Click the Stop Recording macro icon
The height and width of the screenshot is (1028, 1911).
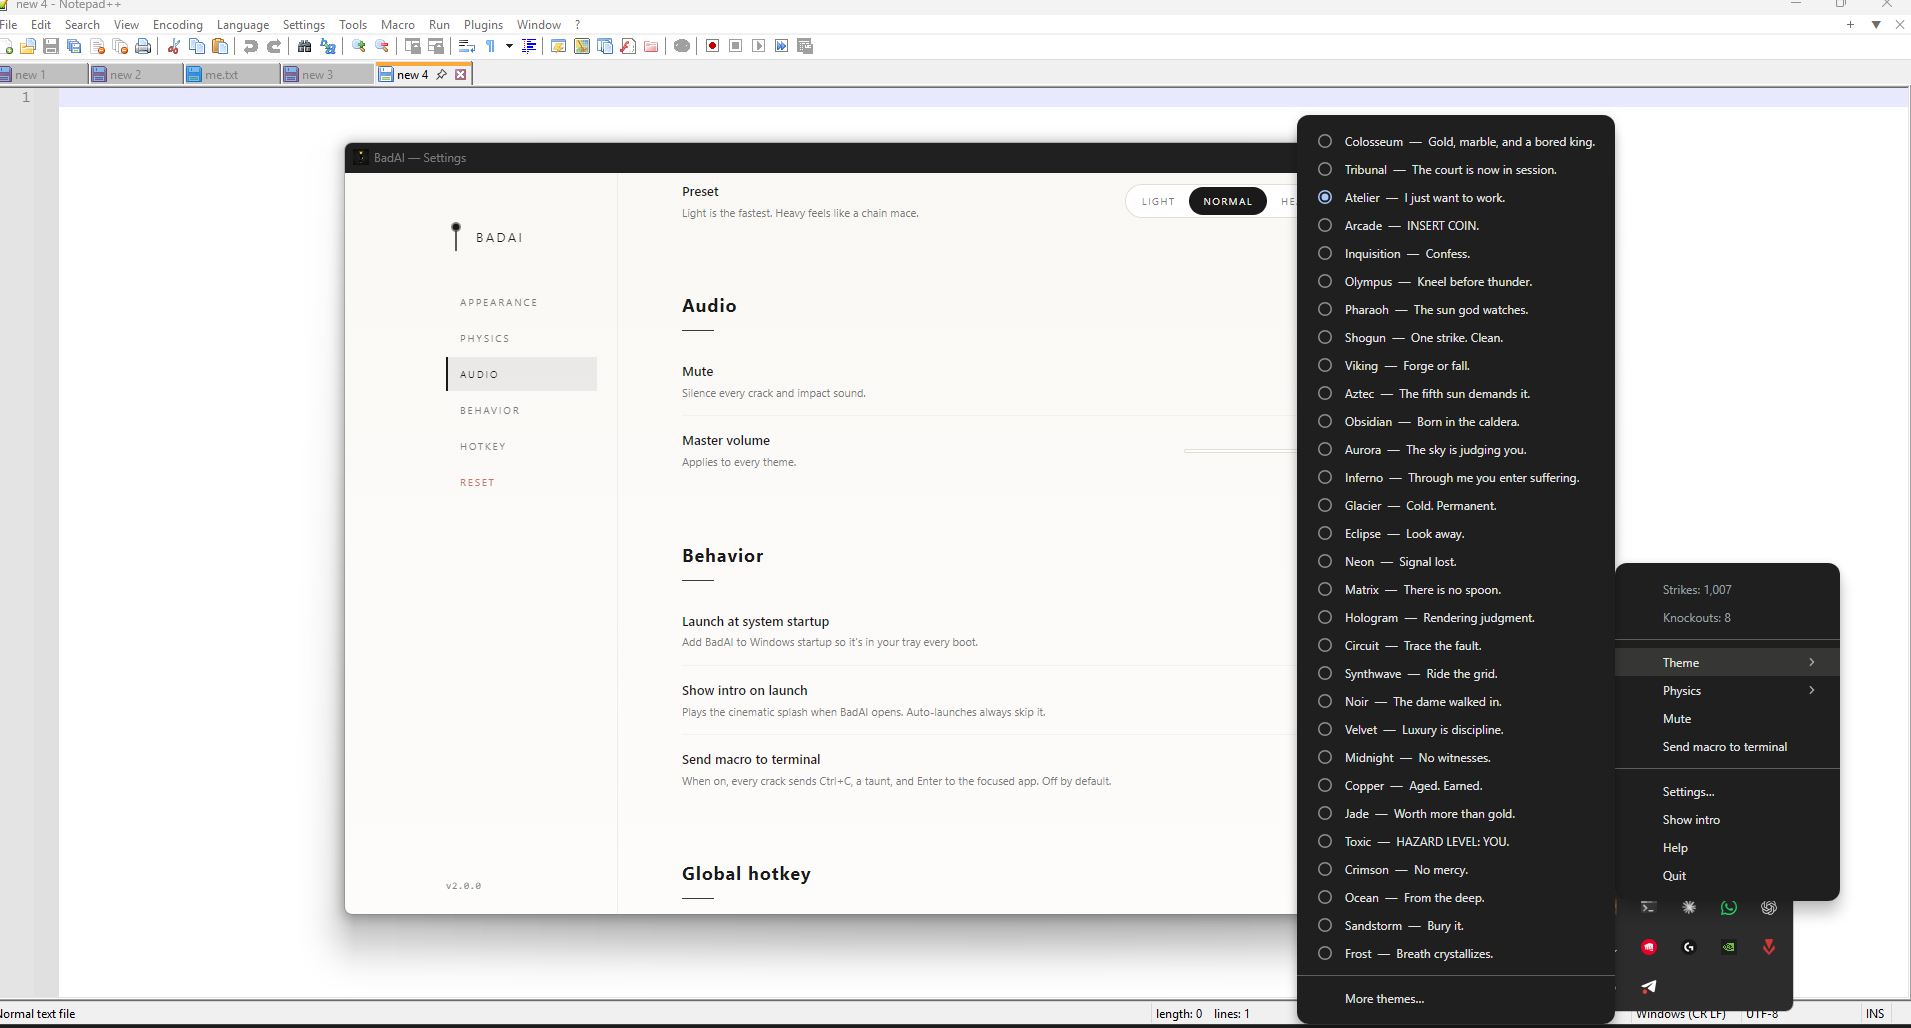coord(736,46)
